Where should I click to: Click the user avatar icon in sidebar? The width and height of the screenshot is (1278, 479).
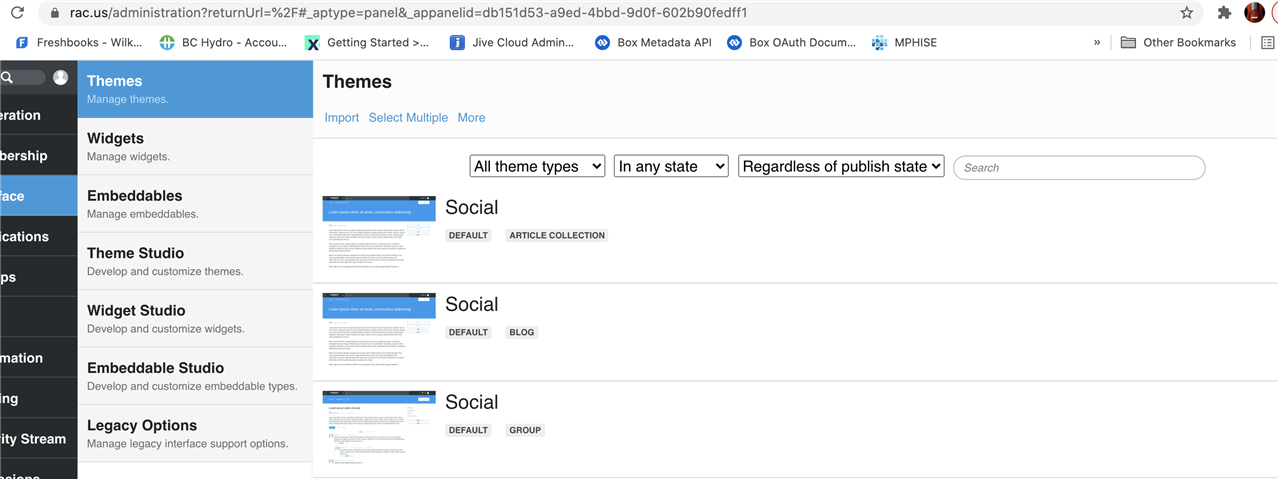pos(60,77)
